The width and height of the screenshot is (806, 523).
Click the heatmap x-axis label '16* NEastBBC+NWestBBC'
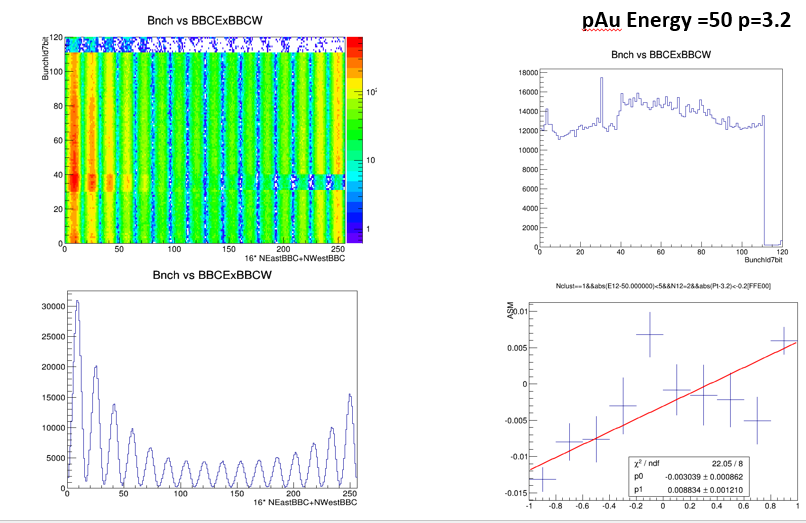tap(295, 258)
